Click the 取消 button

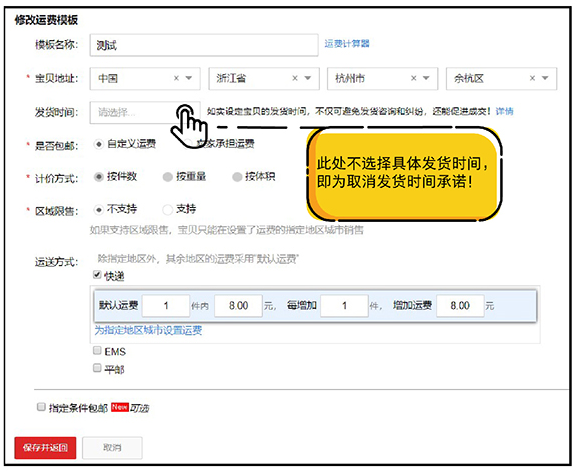[x=112, y=448]
